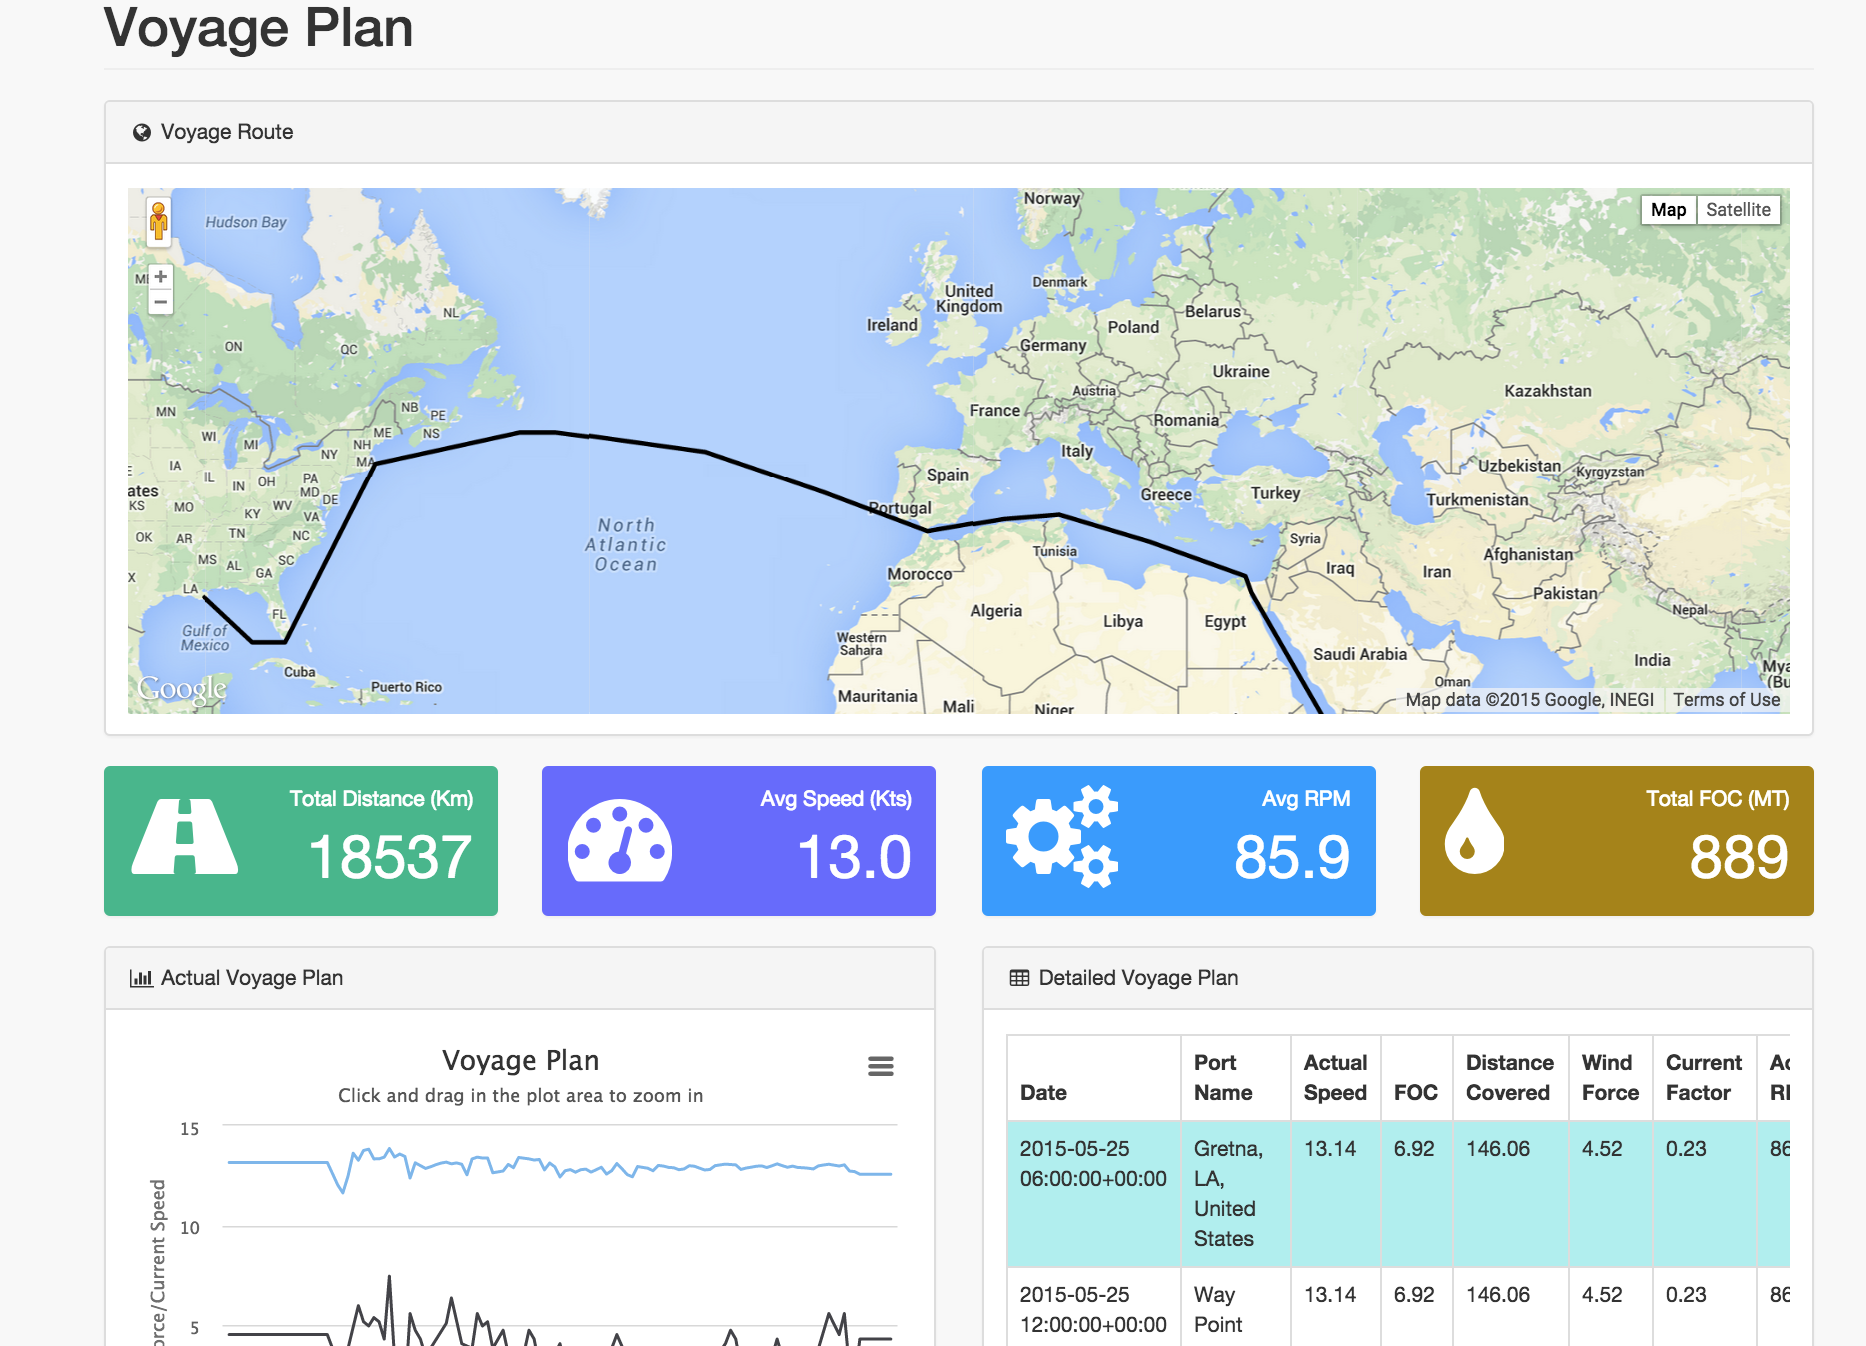The width and height of the screenshot is (1866, 1346).
Task: Click the Street View pegman icon
Action: [x=158, y=222]
